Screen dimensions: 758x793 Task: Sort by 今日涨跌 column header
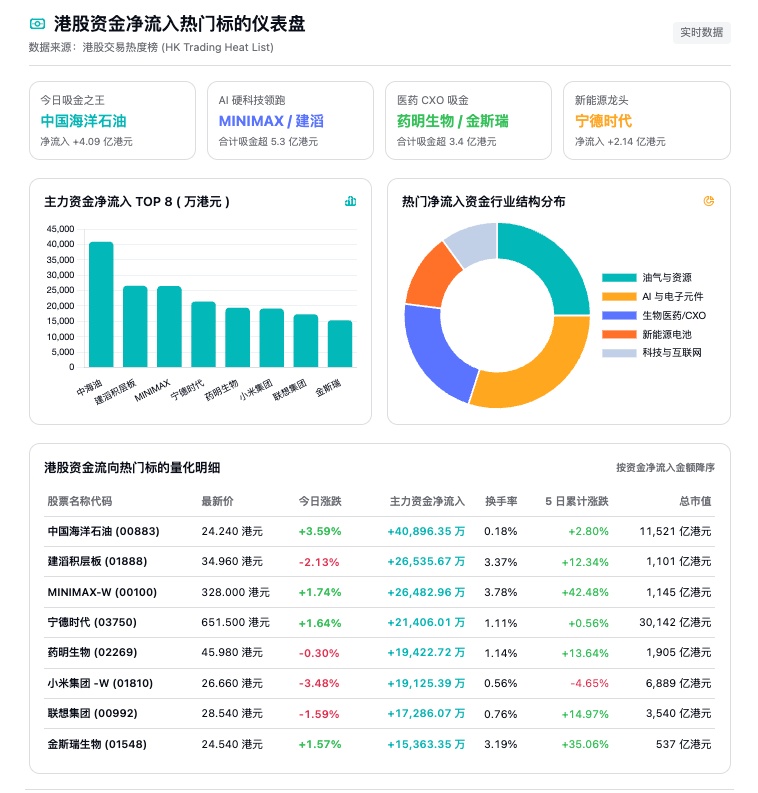coord(320,501)
